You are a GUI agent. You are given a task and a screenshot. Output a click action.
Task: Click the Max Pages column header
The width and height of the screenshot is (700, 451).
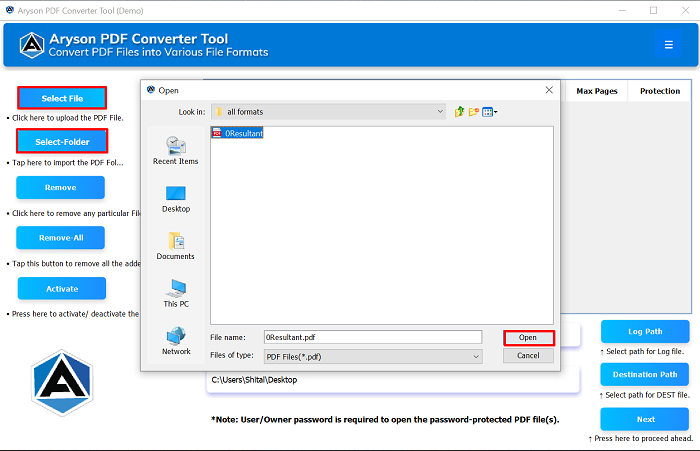click(x=597, y=91)
